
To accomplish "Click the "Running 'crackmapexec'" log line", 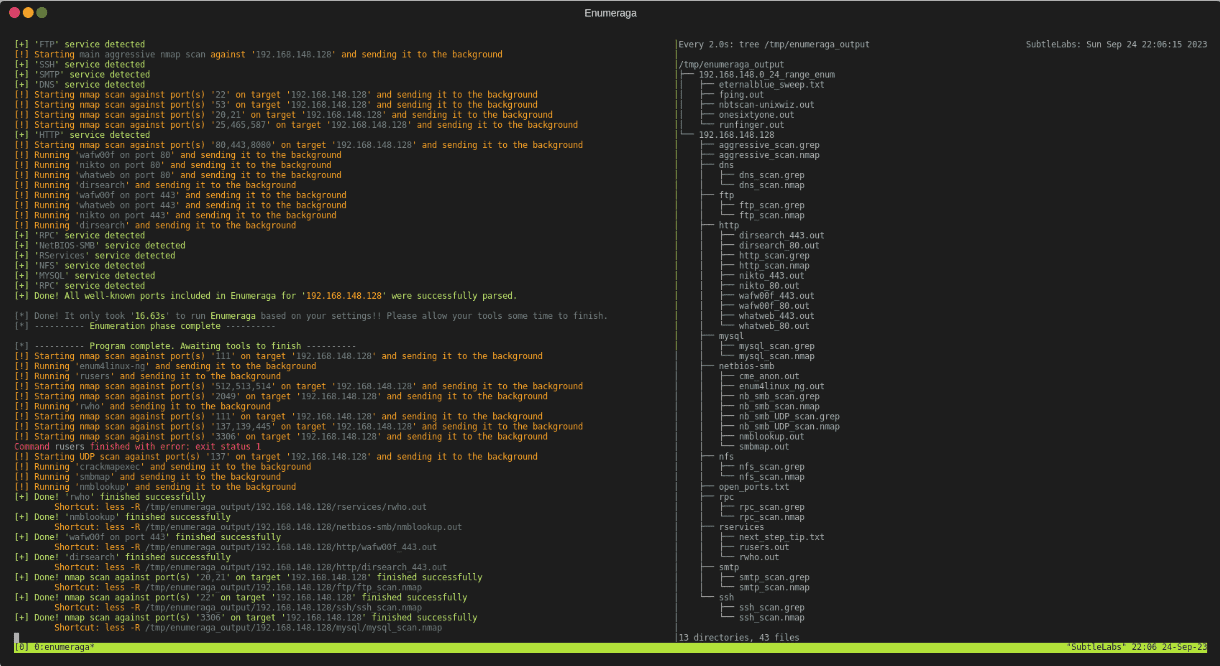I will click(162, 466).
